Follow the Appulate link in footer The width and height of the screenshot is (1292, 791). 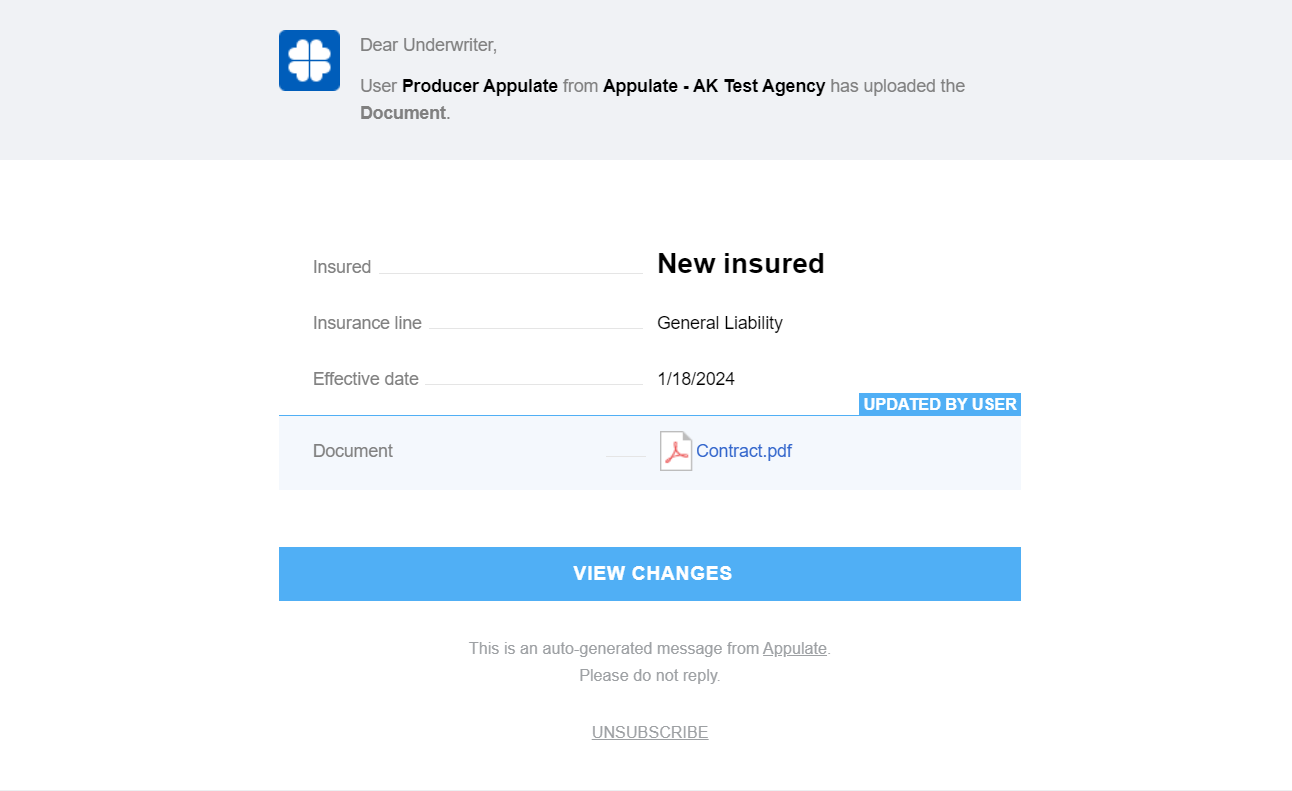click(x=794, y=648)
